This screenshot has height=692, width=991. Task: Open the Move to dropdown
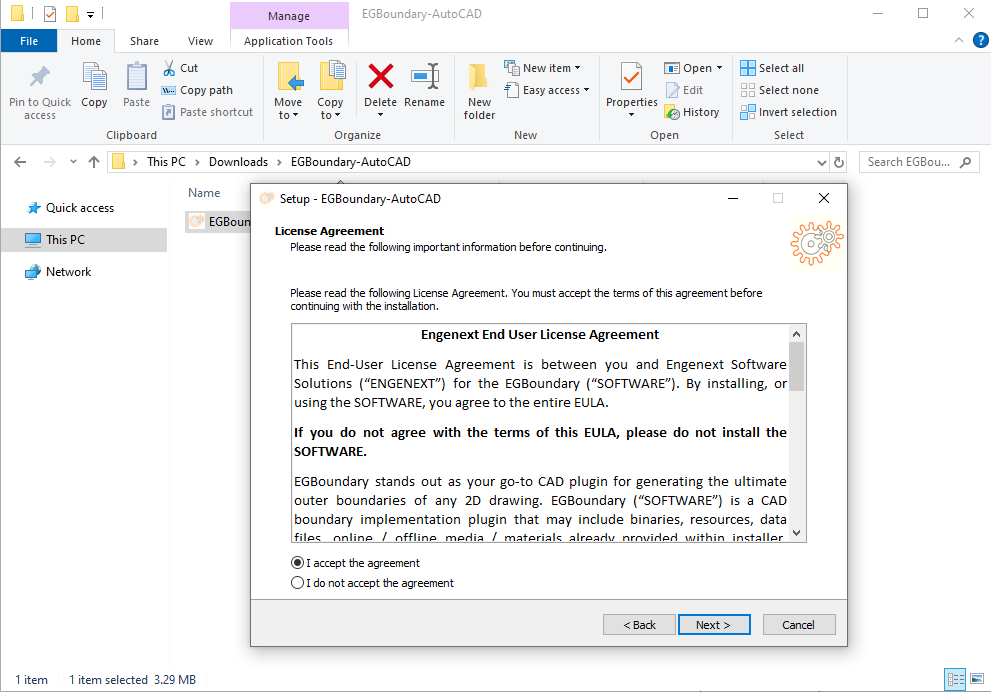[x=288, y=109]
